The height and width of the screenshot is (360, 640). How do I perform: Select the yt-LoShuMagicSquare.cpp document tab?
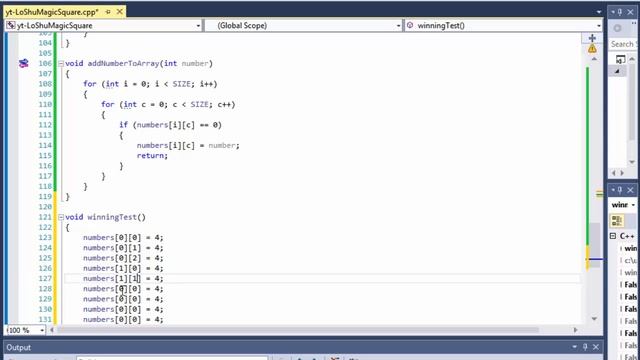pos(52,12)
